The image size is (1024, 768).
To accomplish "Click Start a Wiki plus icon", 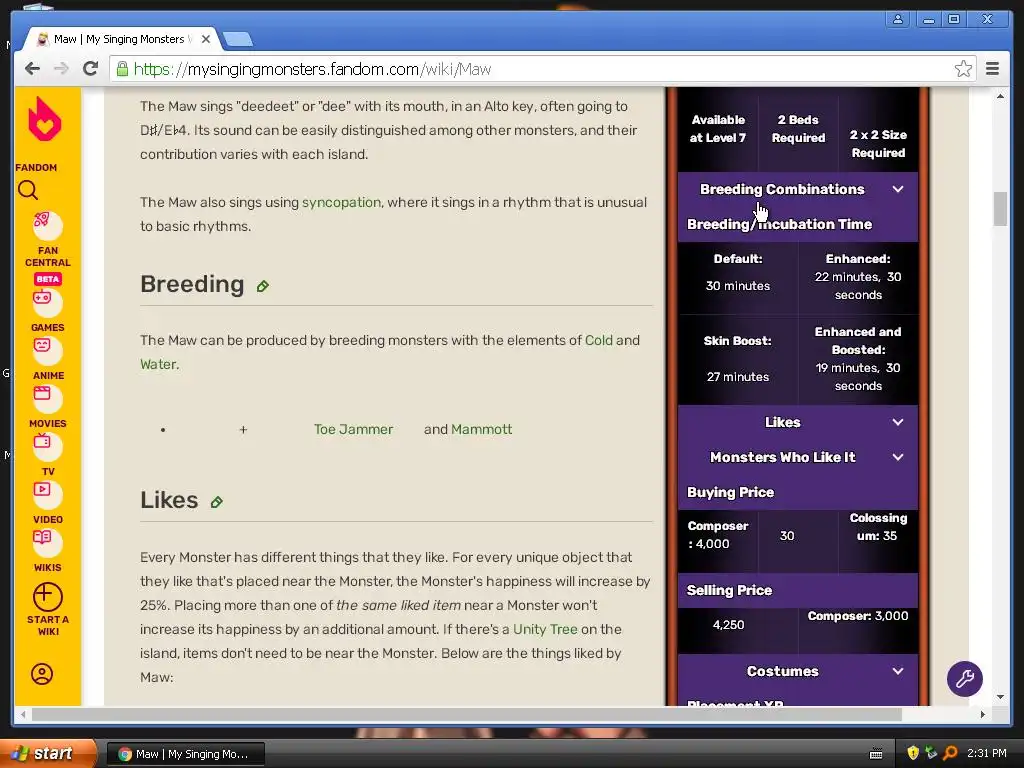I will click(x=48, y=597).
